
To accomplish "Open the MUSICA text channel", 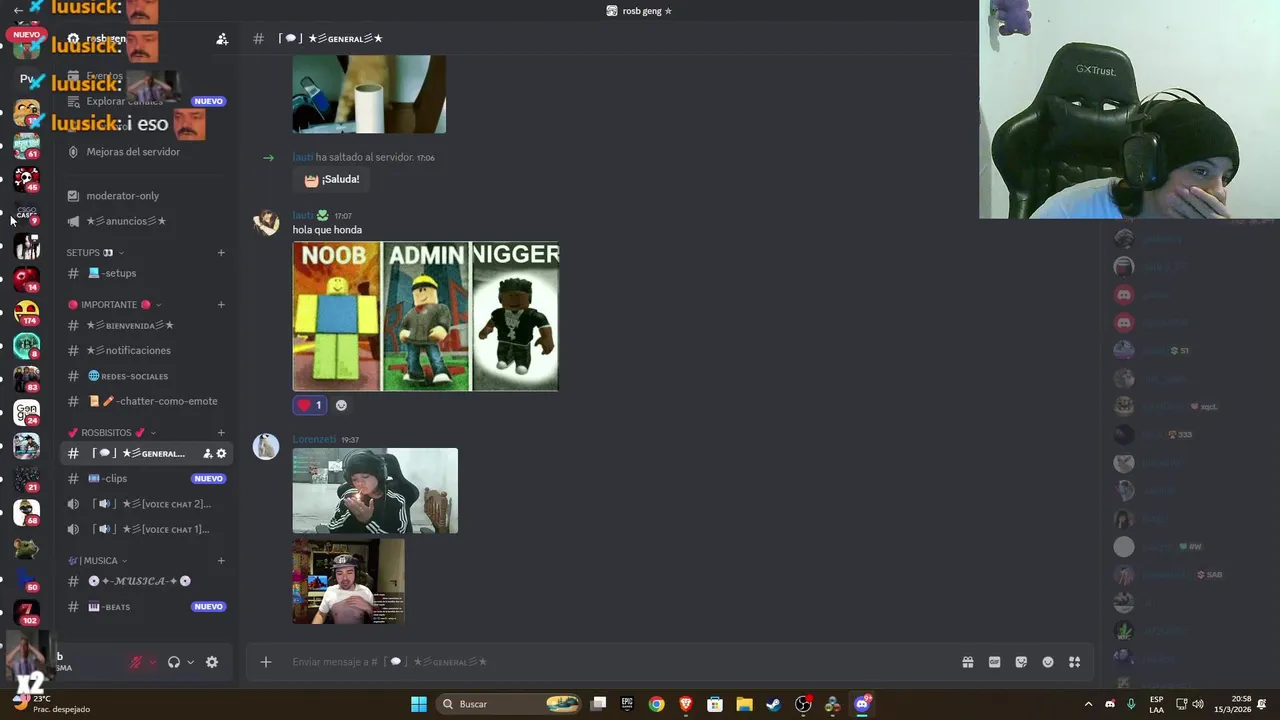I will [x=146, y=581].
